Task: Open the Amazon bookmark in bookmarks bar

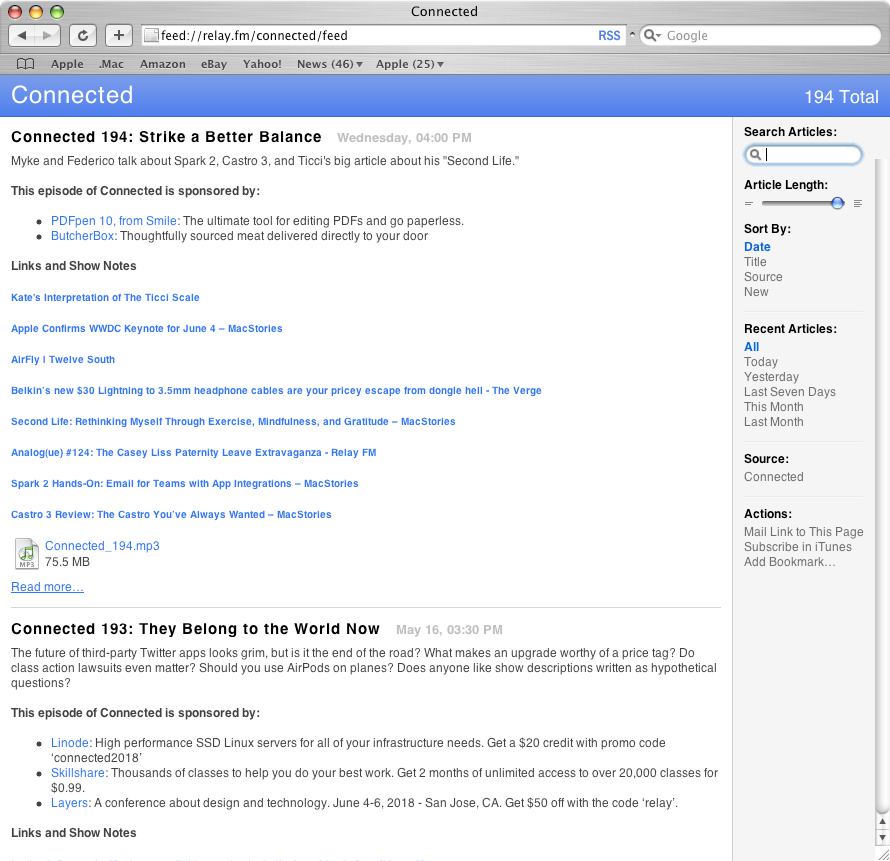Action: pos(162,64)
